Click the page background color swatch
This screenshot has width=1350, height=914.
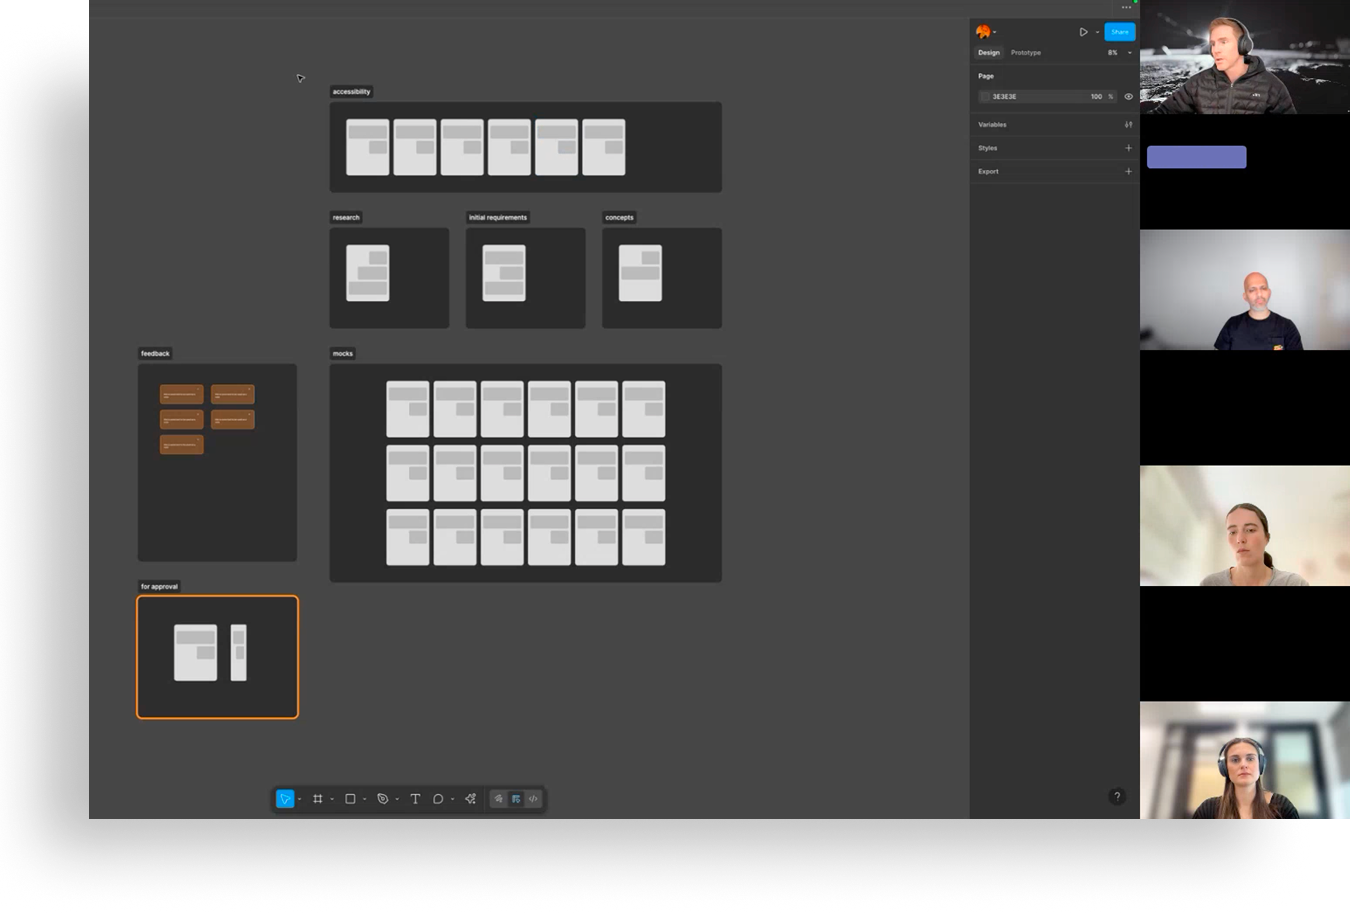click(x=985, y=97)
